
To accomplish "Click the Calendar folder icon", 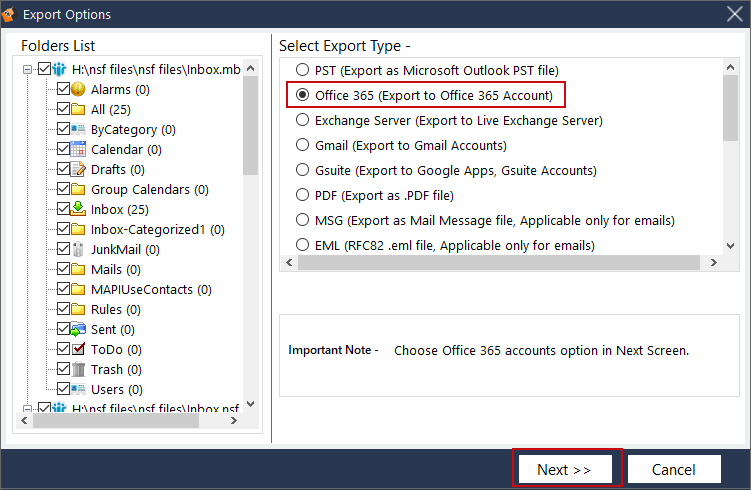I will pyautogui.click(x=79, y=149).
